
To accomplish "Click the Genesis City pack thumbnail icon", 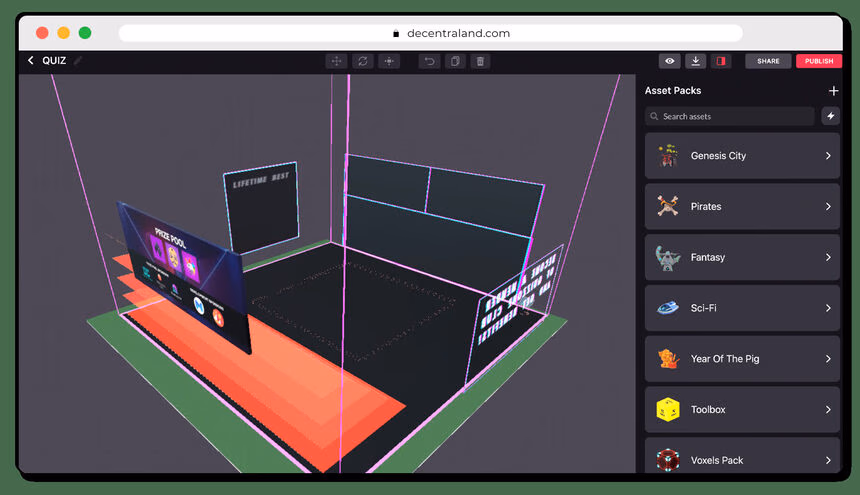I will 667,156.
